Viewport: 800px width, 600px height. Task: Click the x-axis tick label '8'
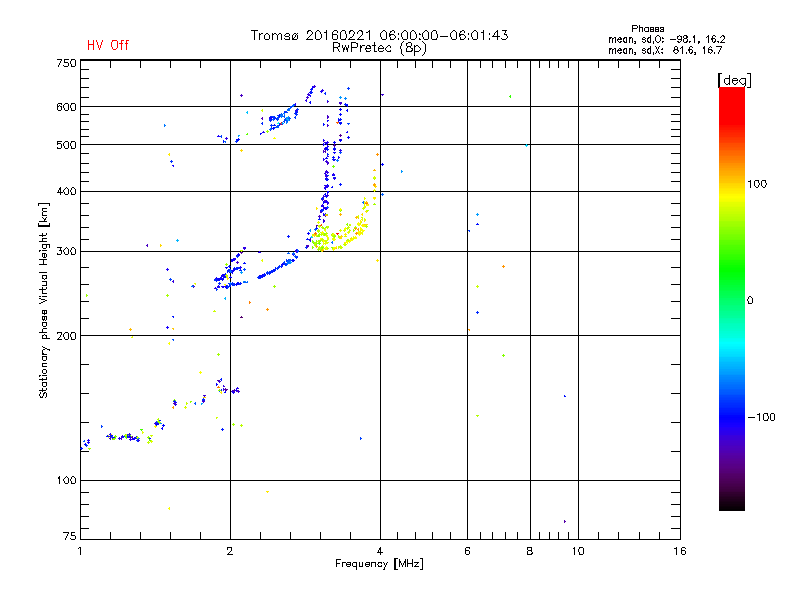pyautogui.click(x=530, y=551)
